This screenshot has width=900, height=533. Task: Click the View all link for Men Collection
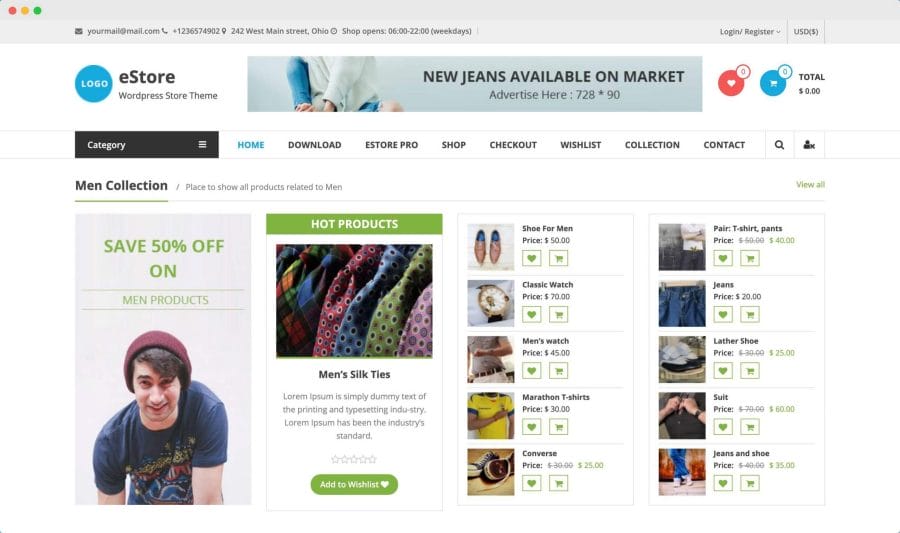point(810,184)
